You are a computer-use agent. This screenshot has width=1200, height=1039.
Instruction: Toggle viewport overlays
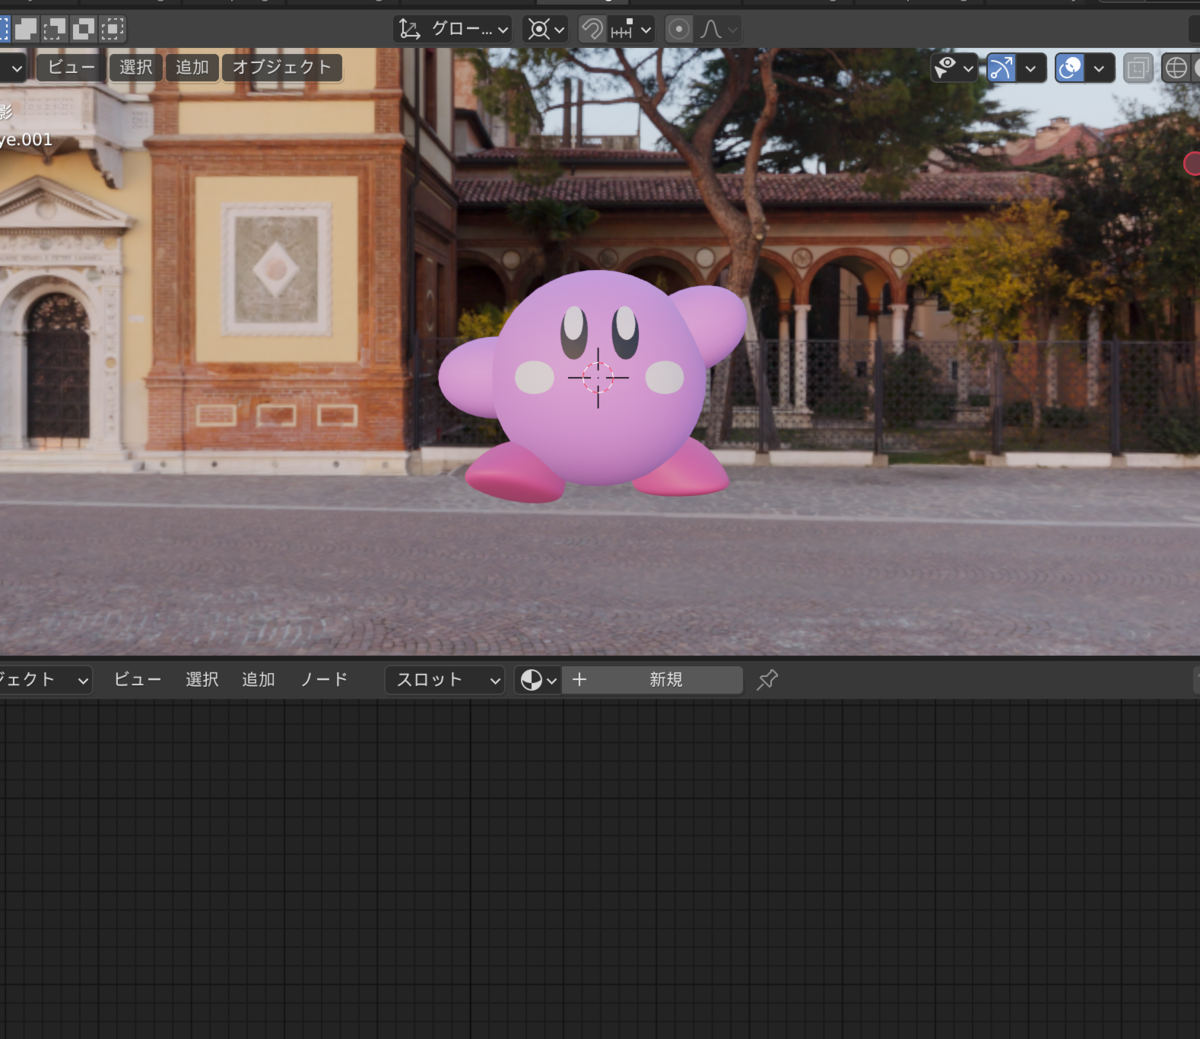click(1070, 68)
